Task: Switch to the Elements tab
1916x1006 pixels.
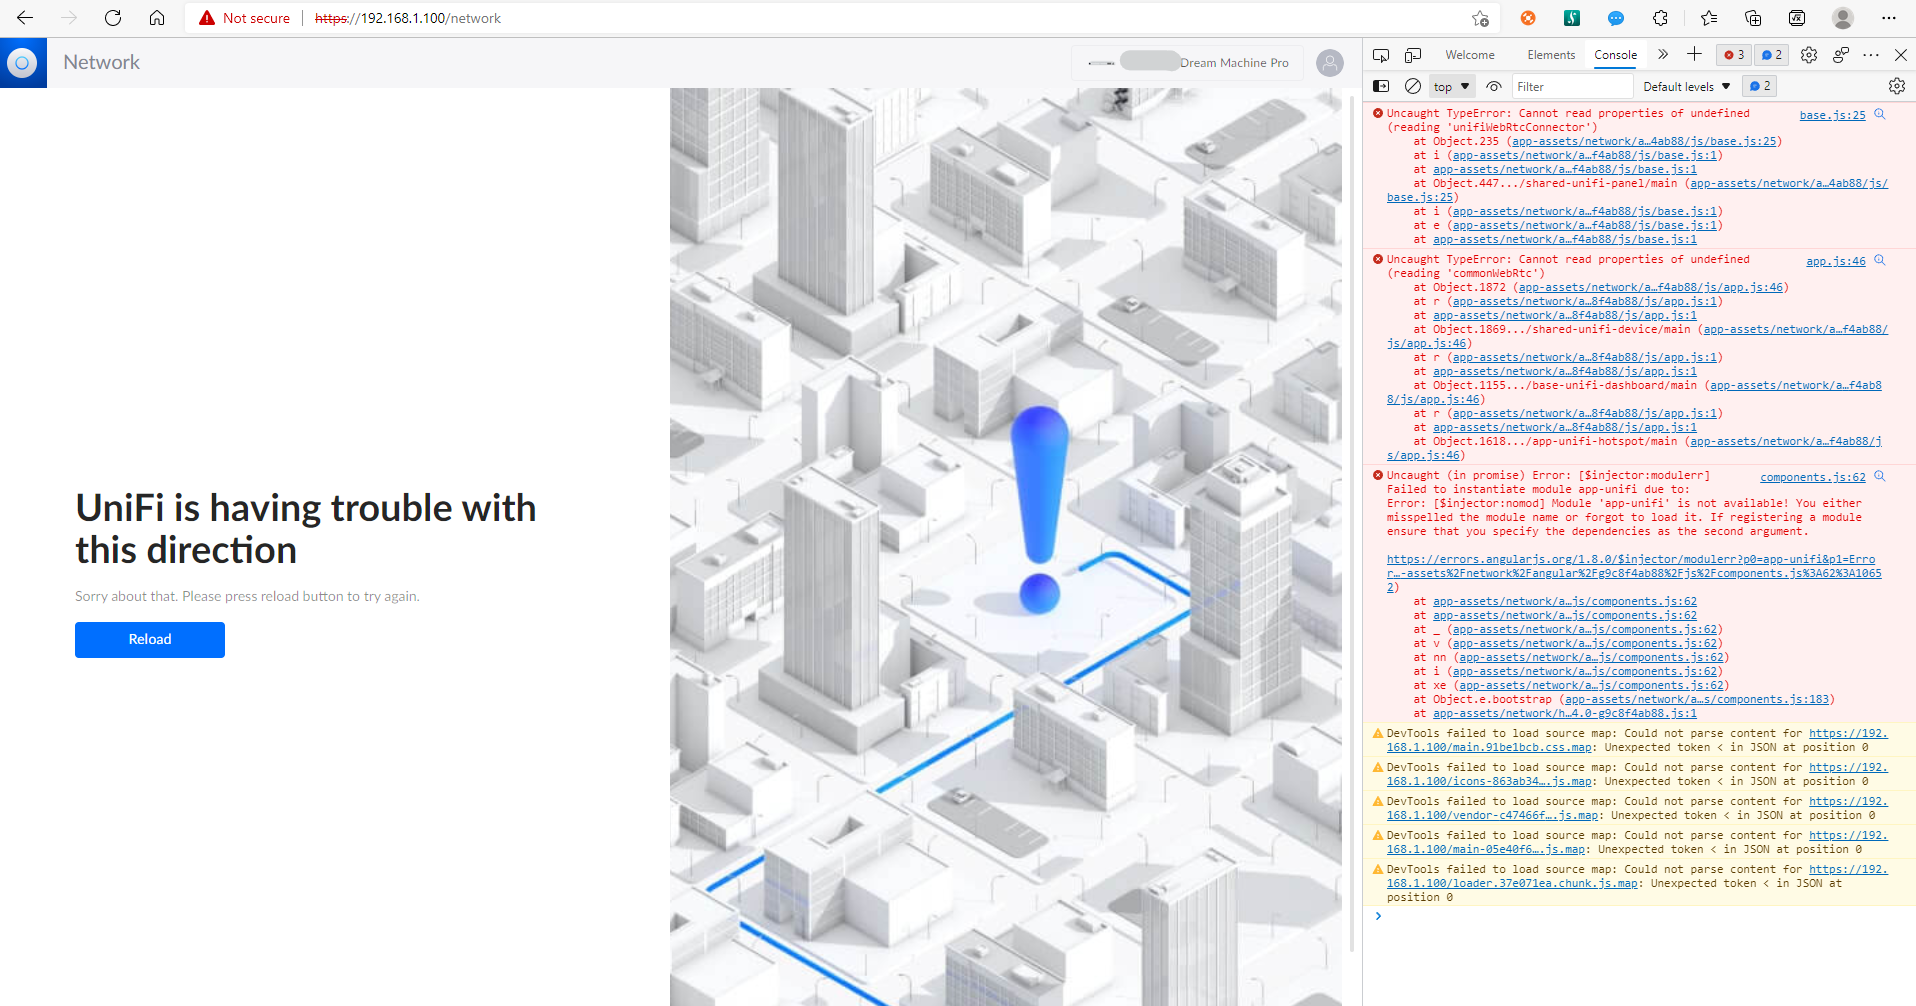Action: (1551, 55)
